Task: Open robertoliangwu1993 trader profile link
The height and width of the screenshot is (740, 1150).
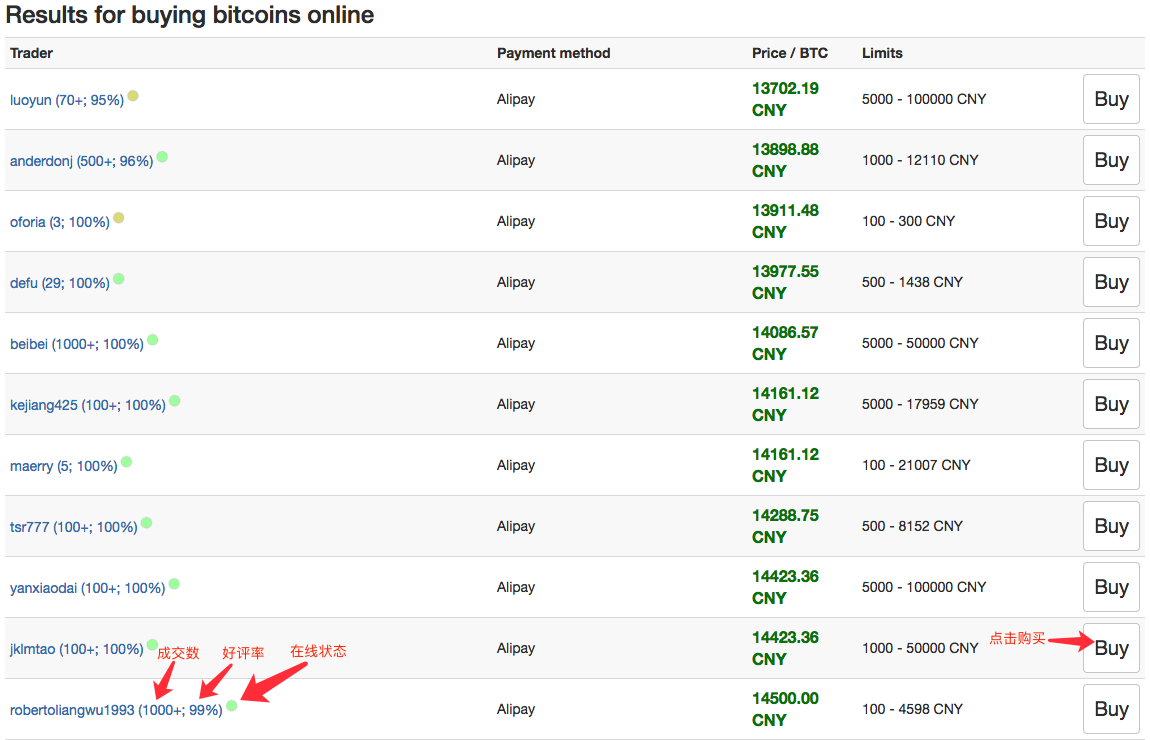Action: coord(116,710)
